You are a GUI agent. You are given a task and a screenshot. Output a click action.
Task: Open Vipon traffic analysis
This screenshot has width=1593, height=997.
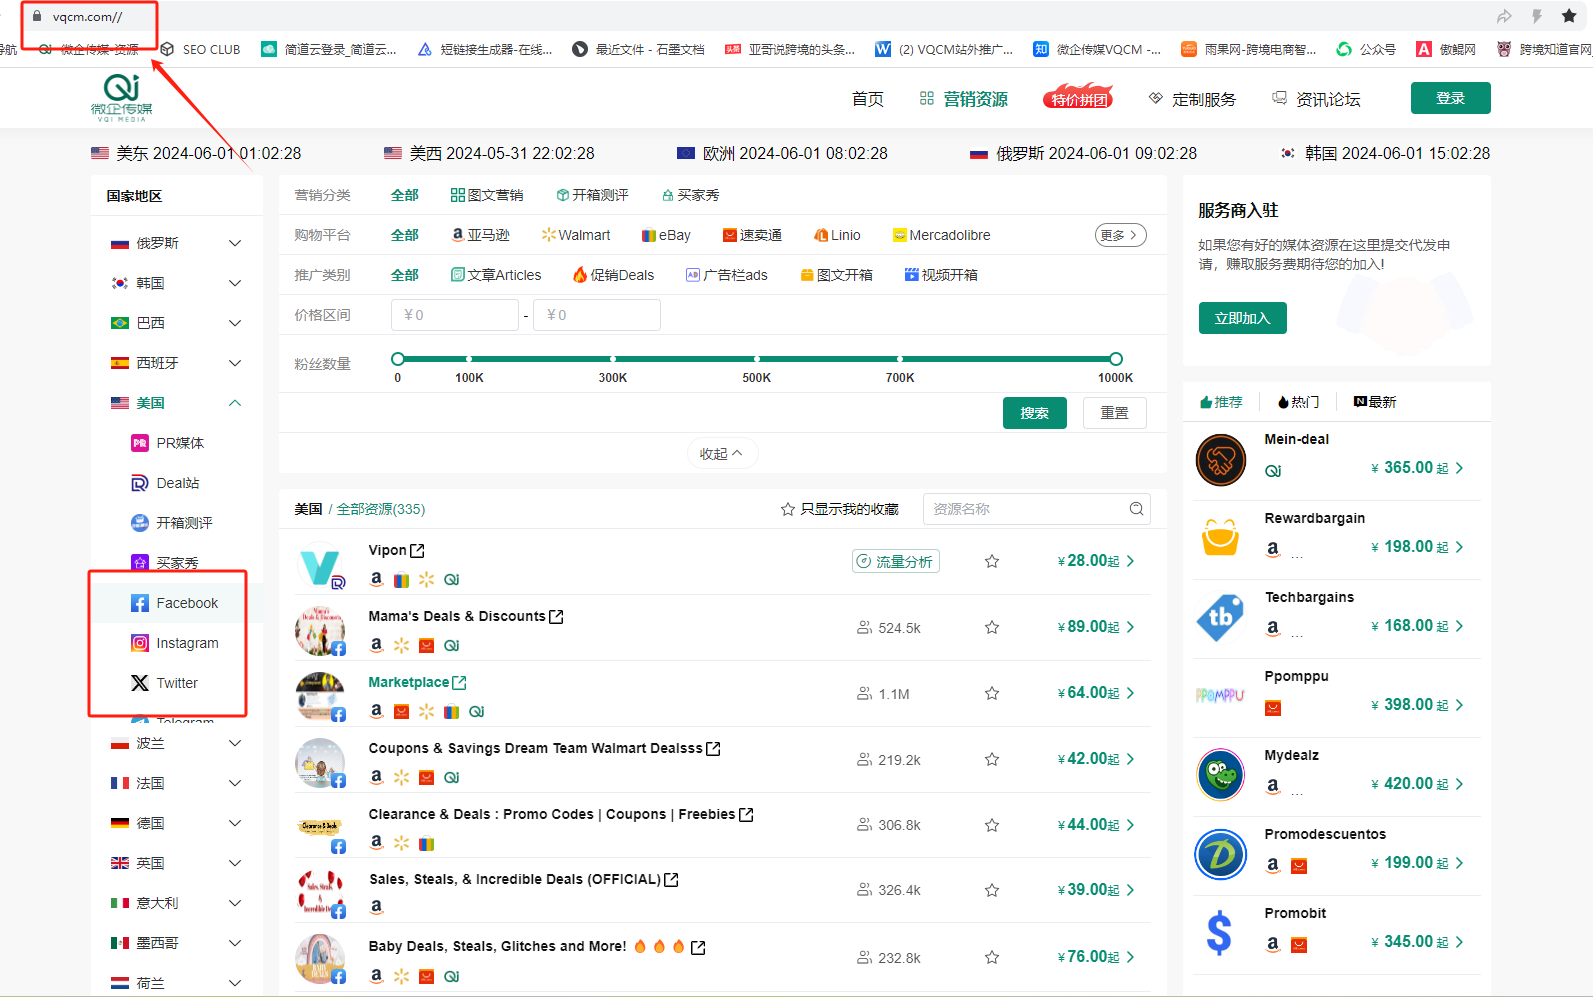point(895,561)
